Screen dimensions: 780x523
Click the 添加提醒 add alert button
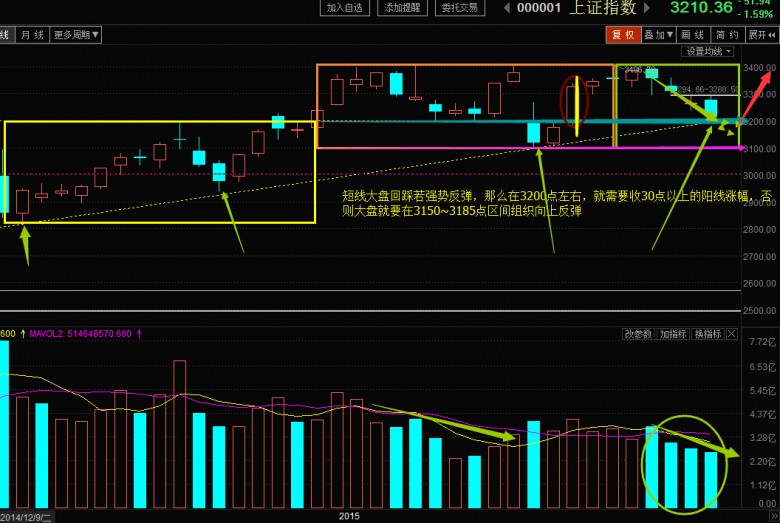(x=402, y=8)
